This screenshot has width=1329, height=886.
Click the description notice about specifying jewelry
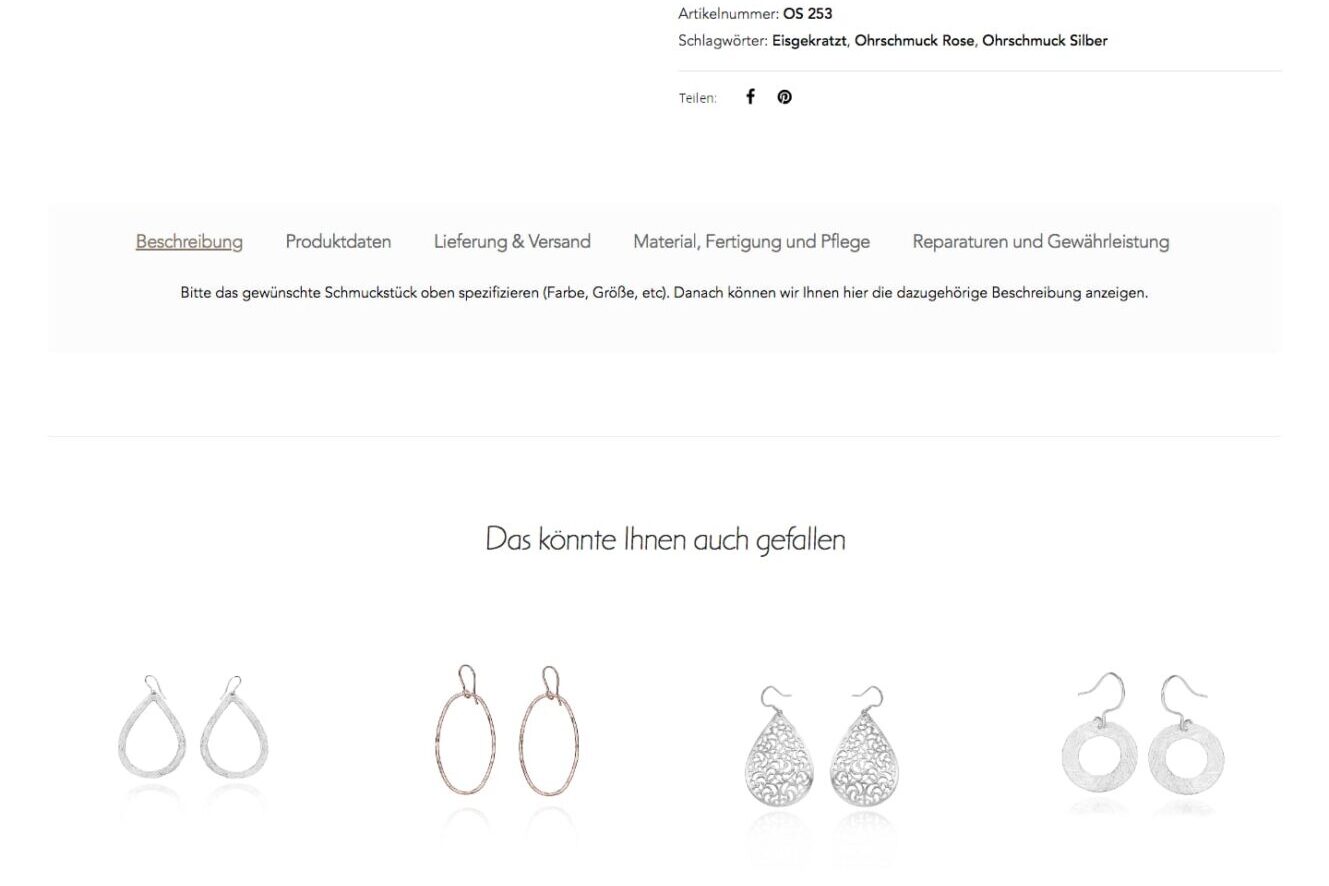[664, 294]
